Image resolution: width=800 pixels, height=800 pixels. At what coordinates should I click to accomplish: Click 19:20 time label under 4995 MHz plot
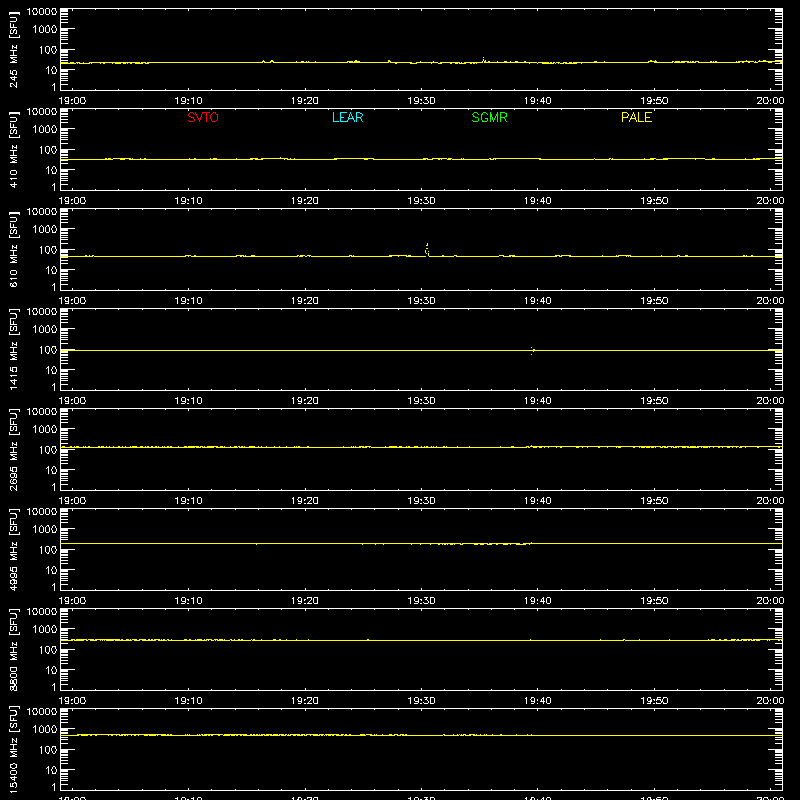305,601
